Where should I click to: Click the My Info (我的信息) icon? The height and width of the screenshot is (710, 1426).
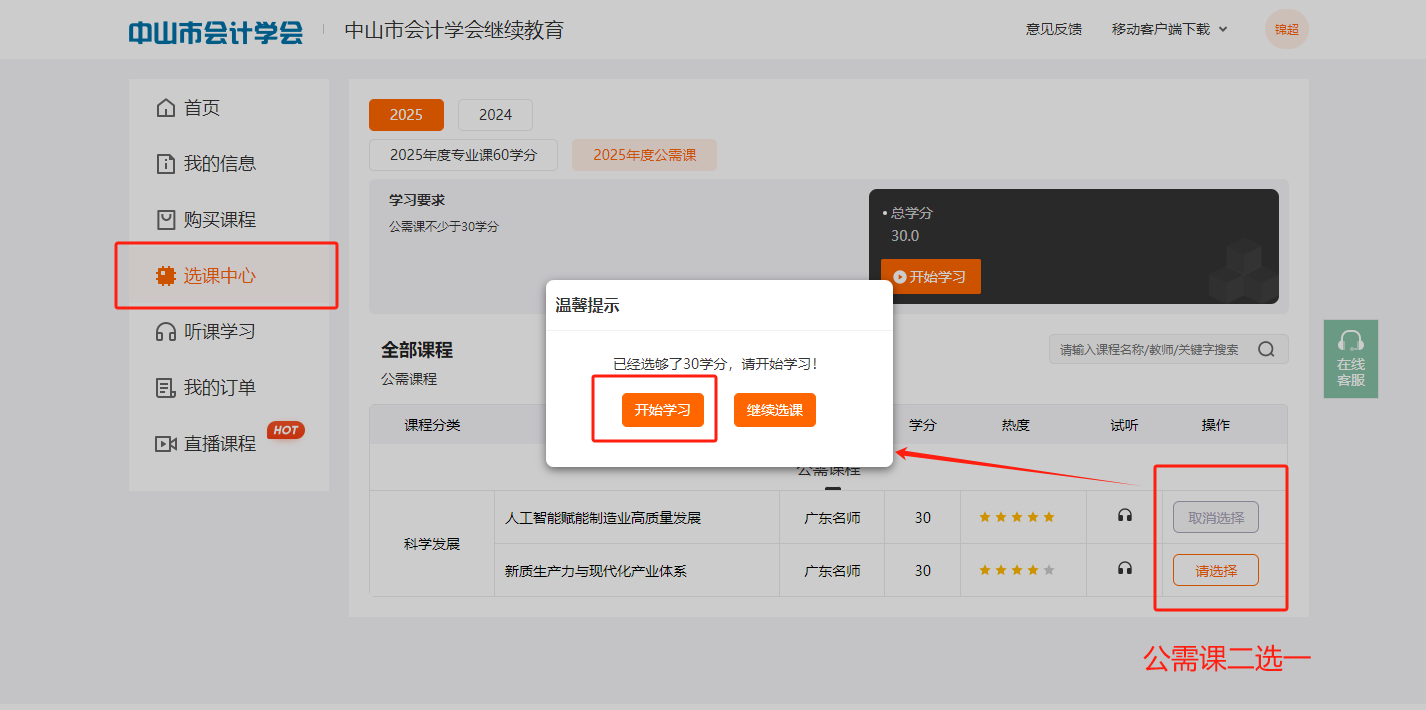tap(166, 164)
